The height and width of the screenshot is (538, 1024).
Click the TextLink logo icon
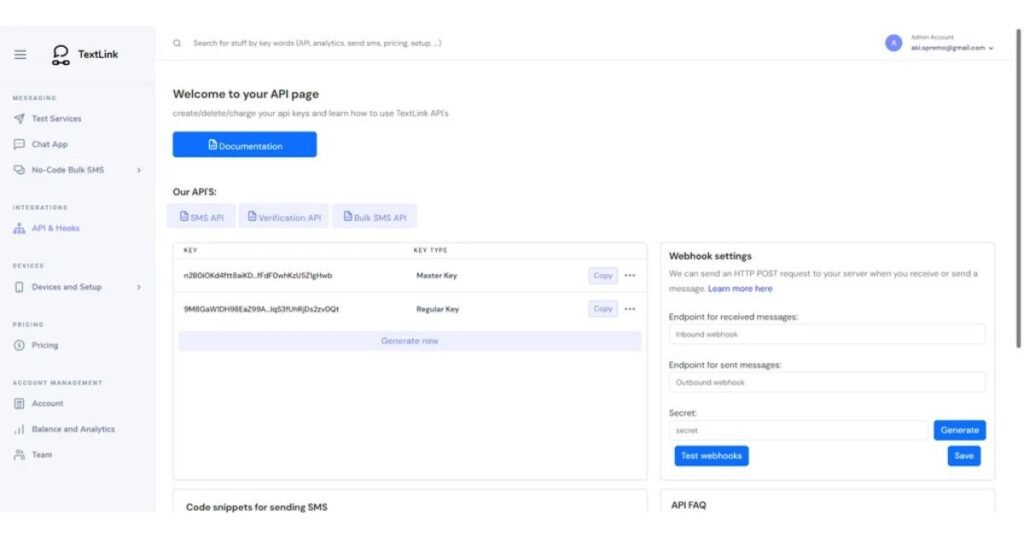(x=61, y=55)
